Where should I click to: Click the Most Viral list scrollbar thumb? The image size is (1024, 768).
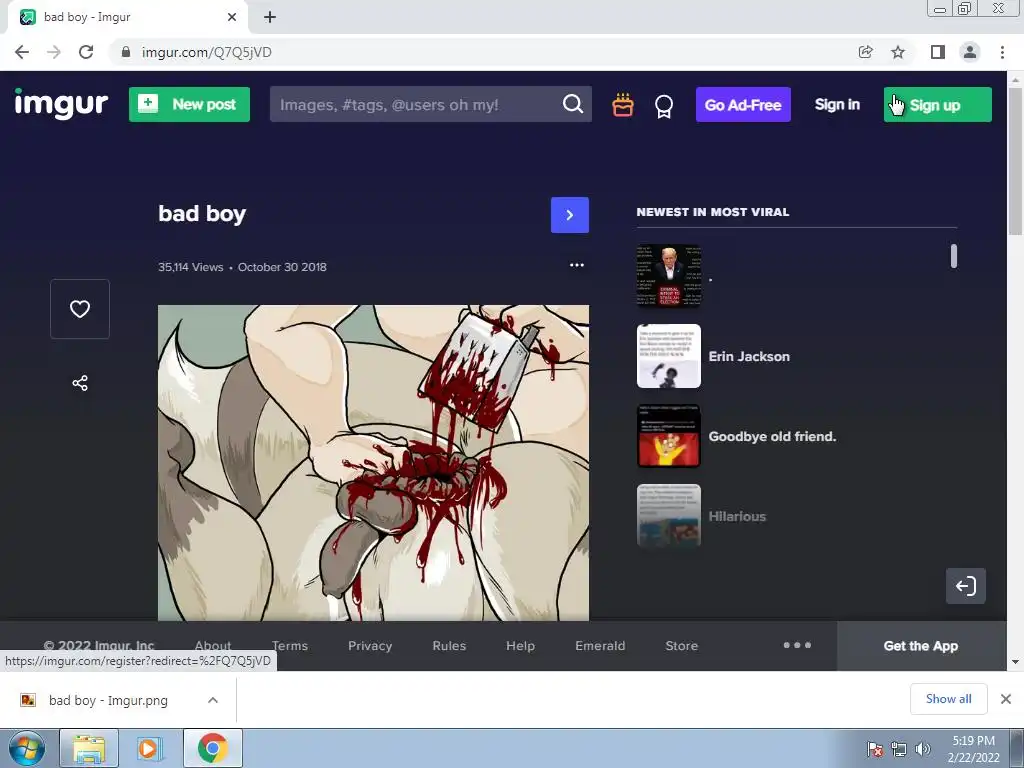(x=953, y=256)
